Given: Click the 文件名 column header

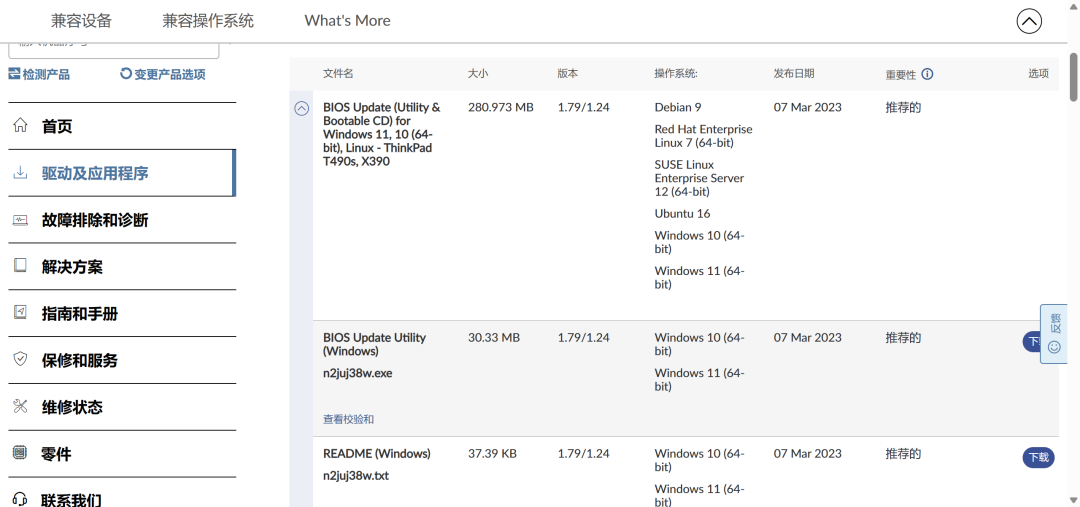Looking at the screenshot, I should pos(338,74).
